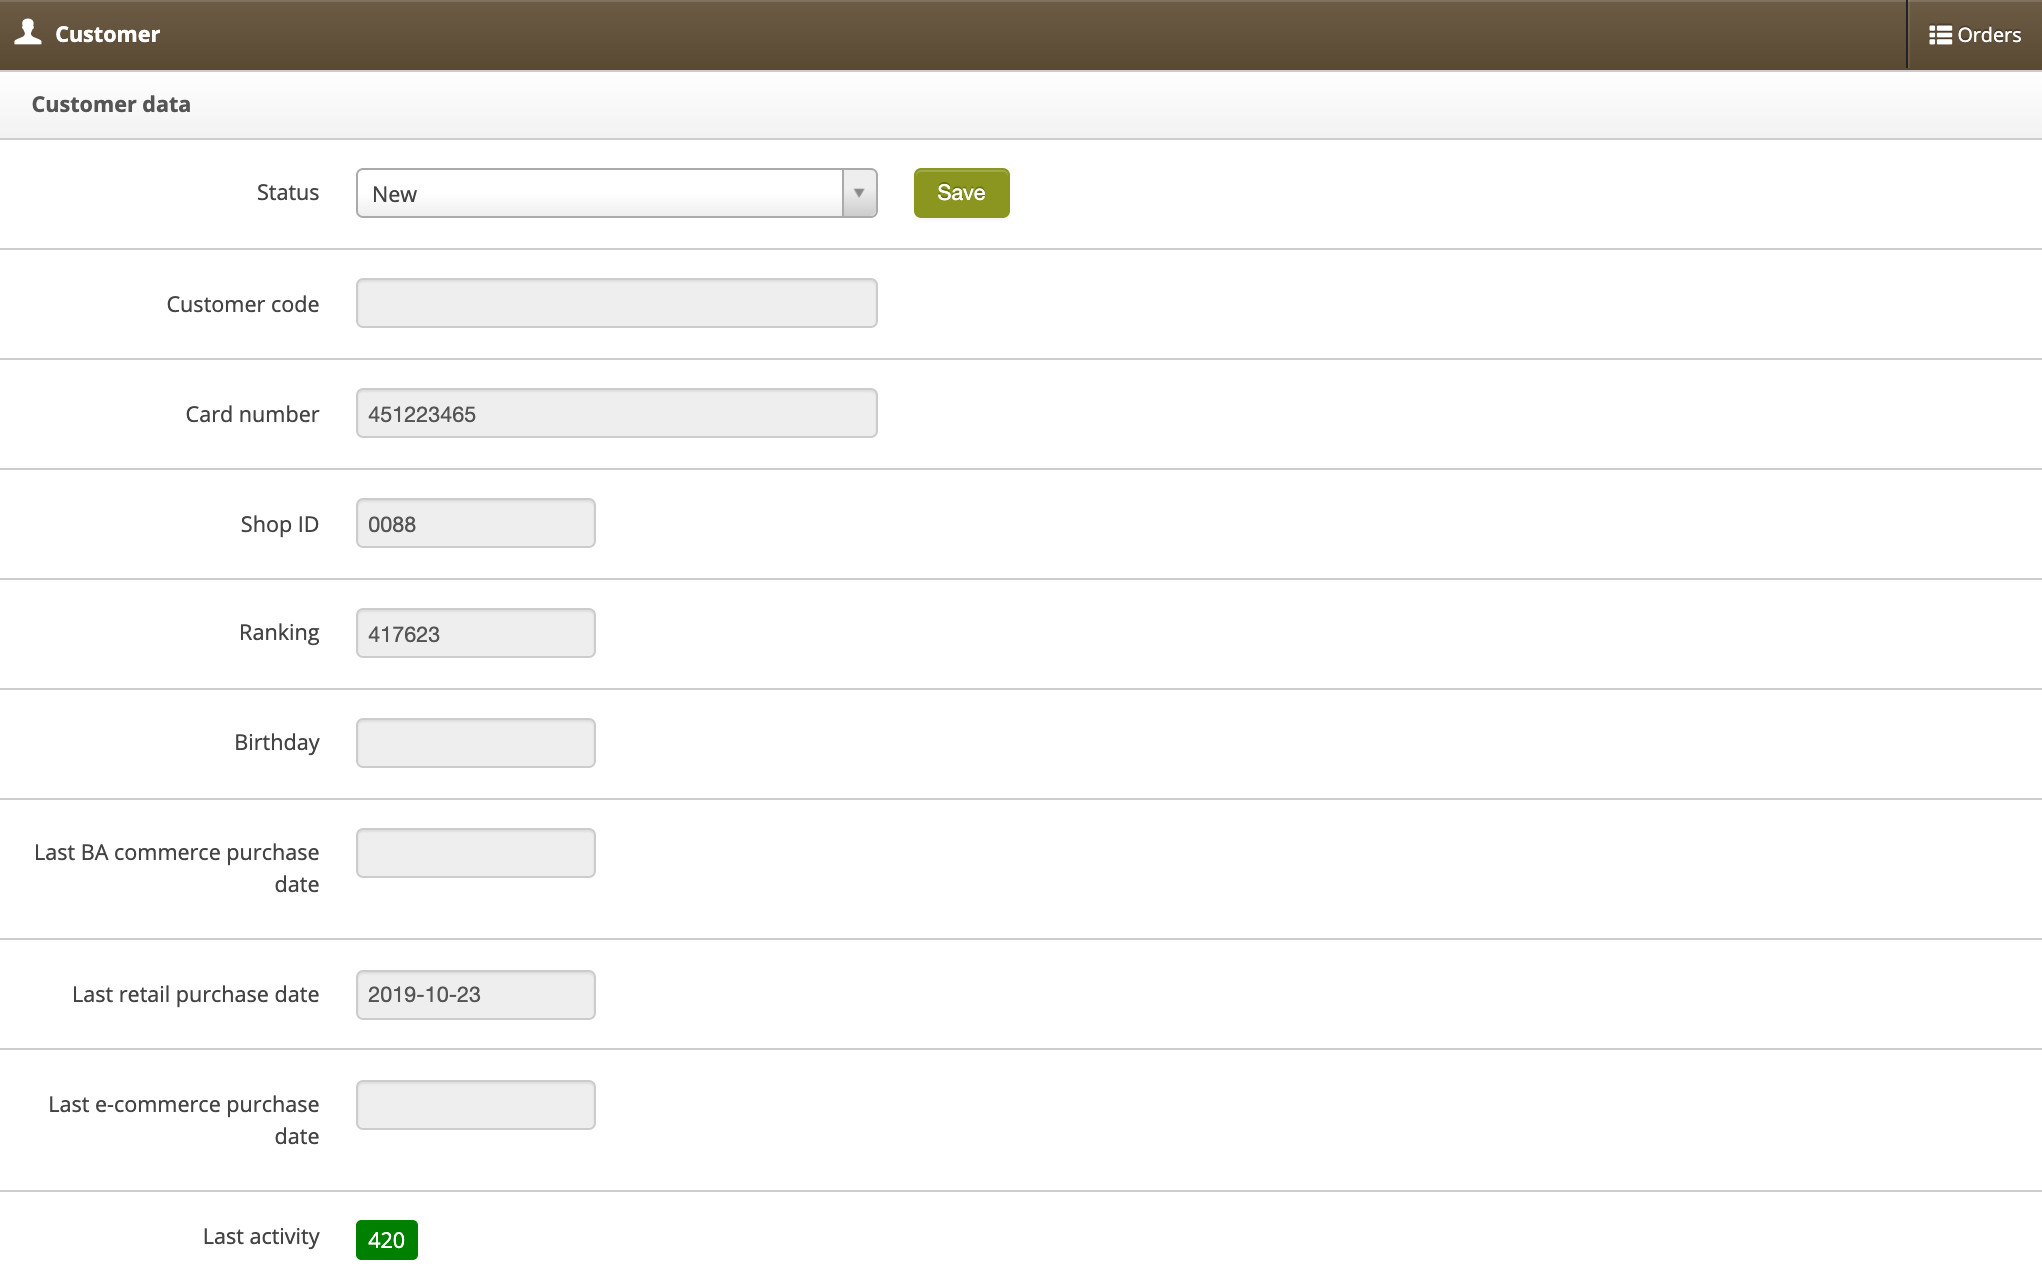
Task: Click the Card number label
Action: click(252, 414)
